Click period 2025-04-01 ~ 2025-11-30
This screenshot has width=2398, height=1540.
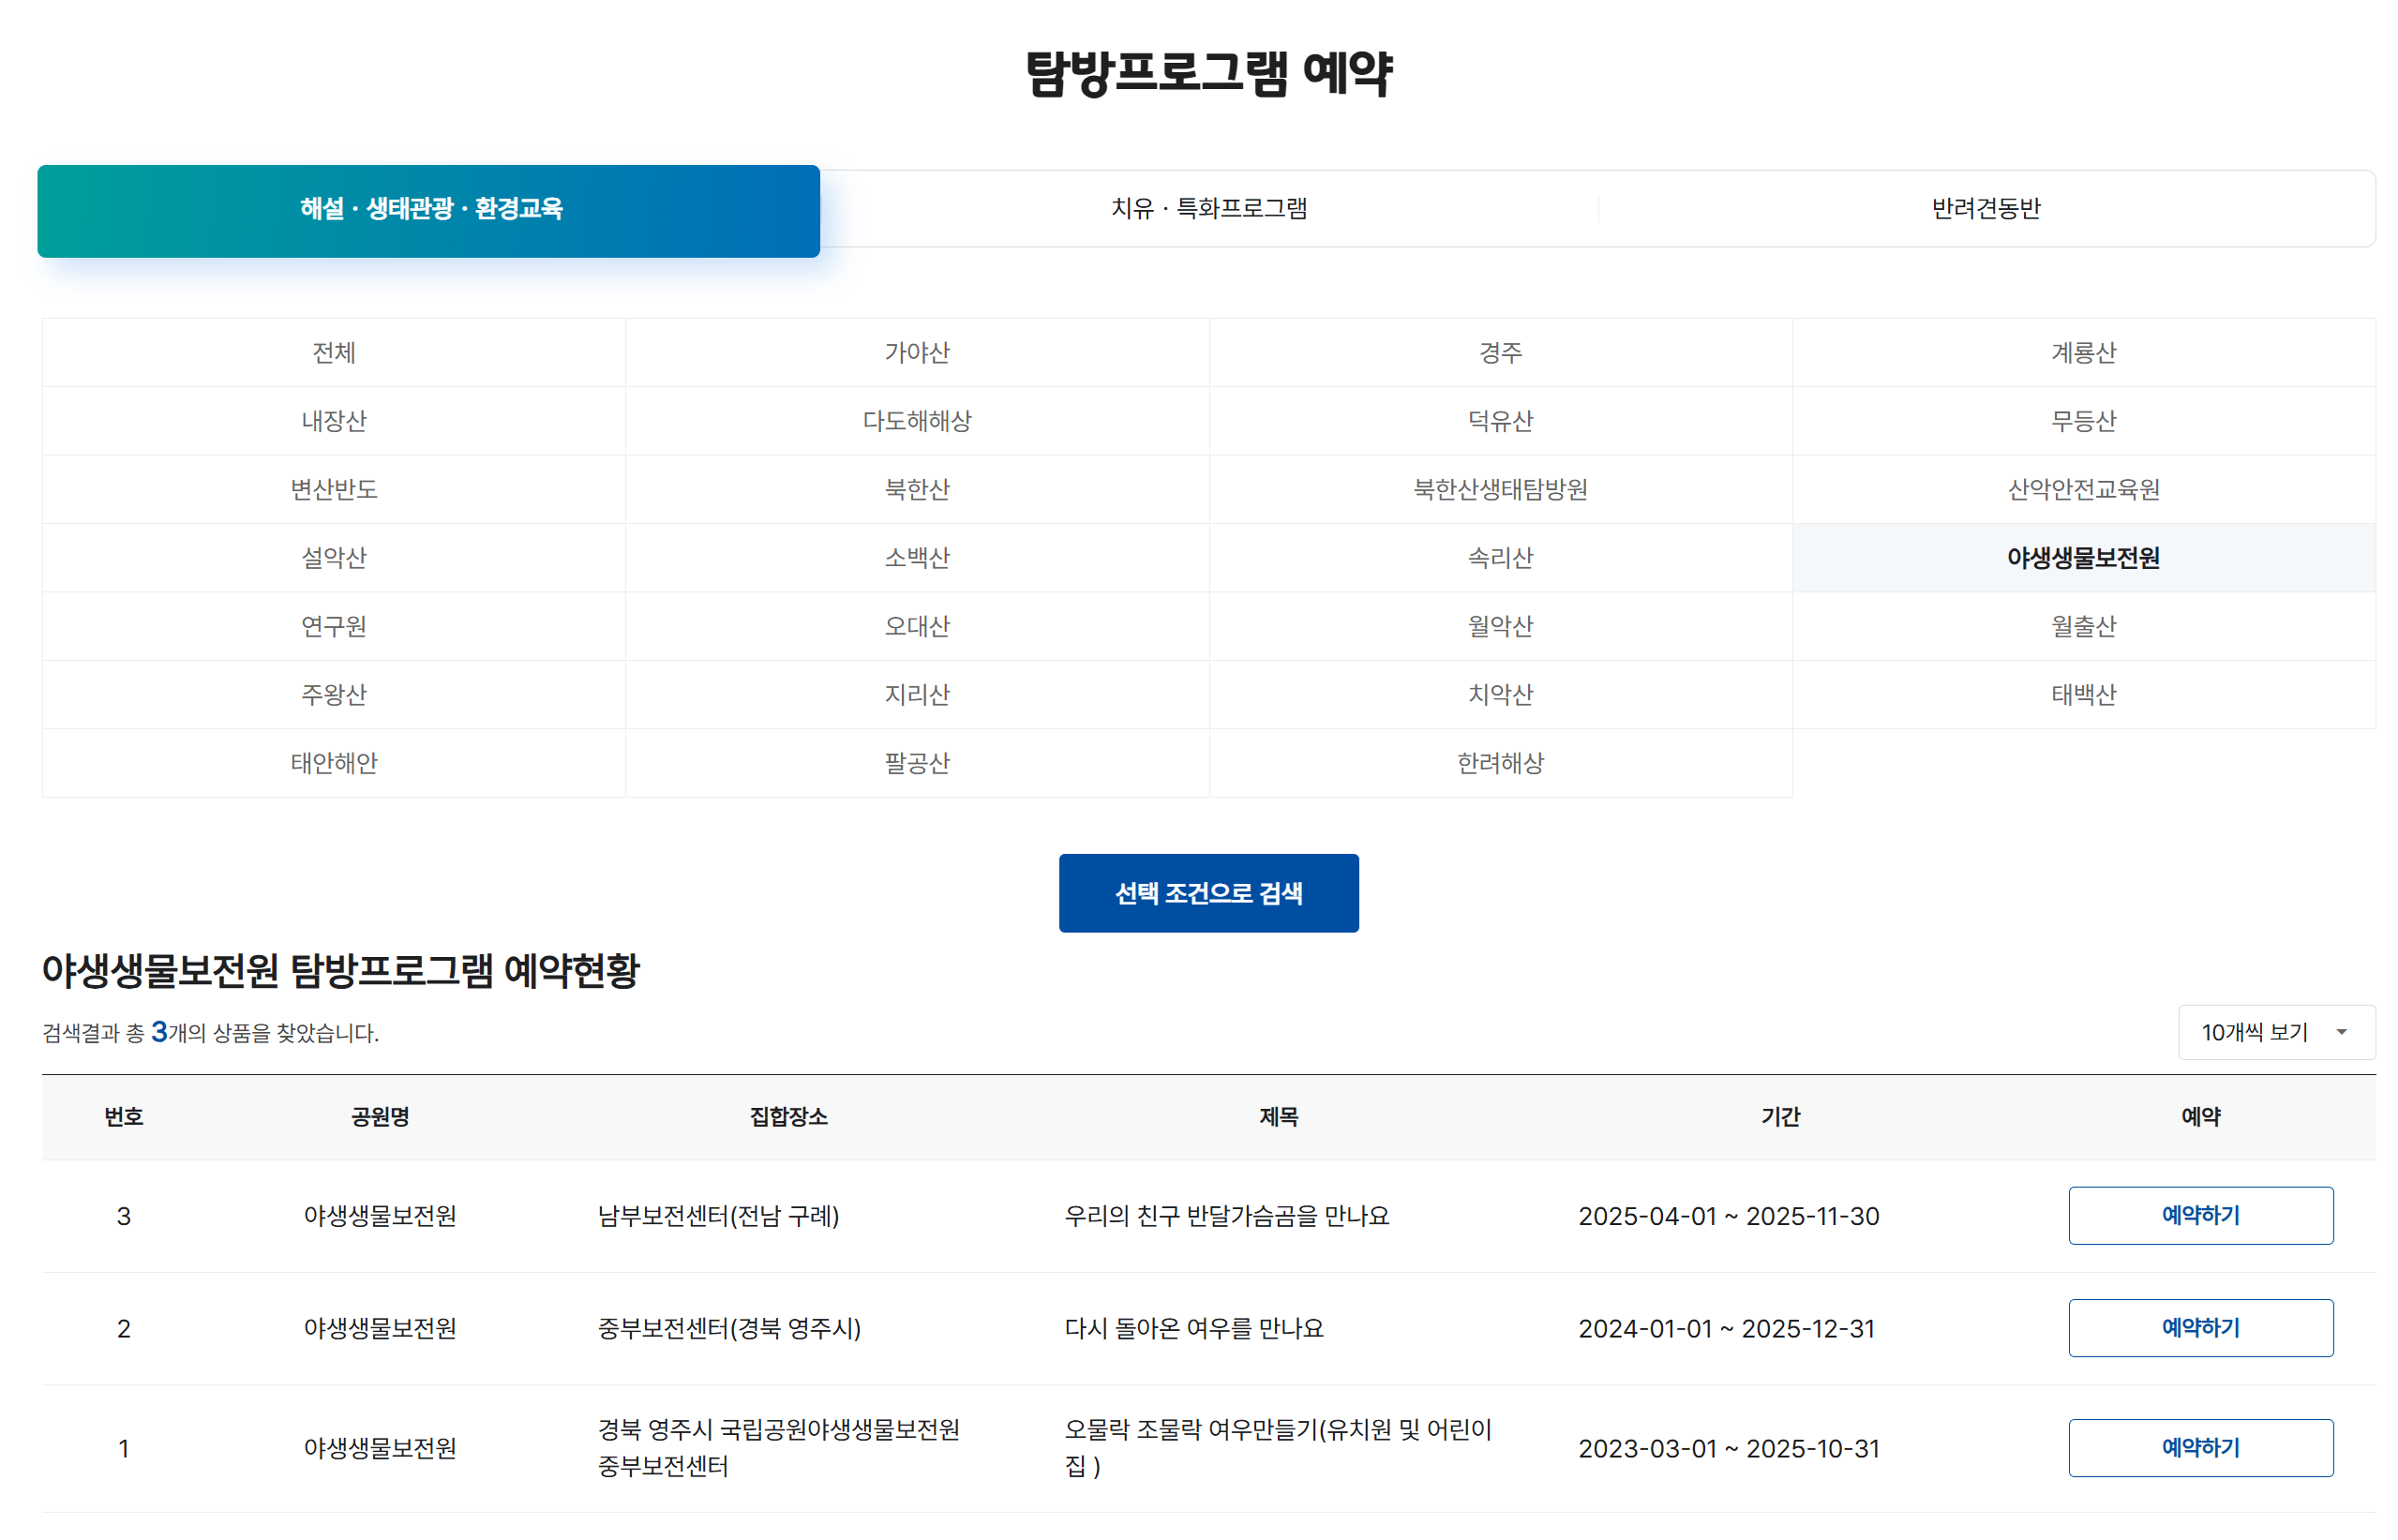pyautogui.click(x=1728, y=1216)
